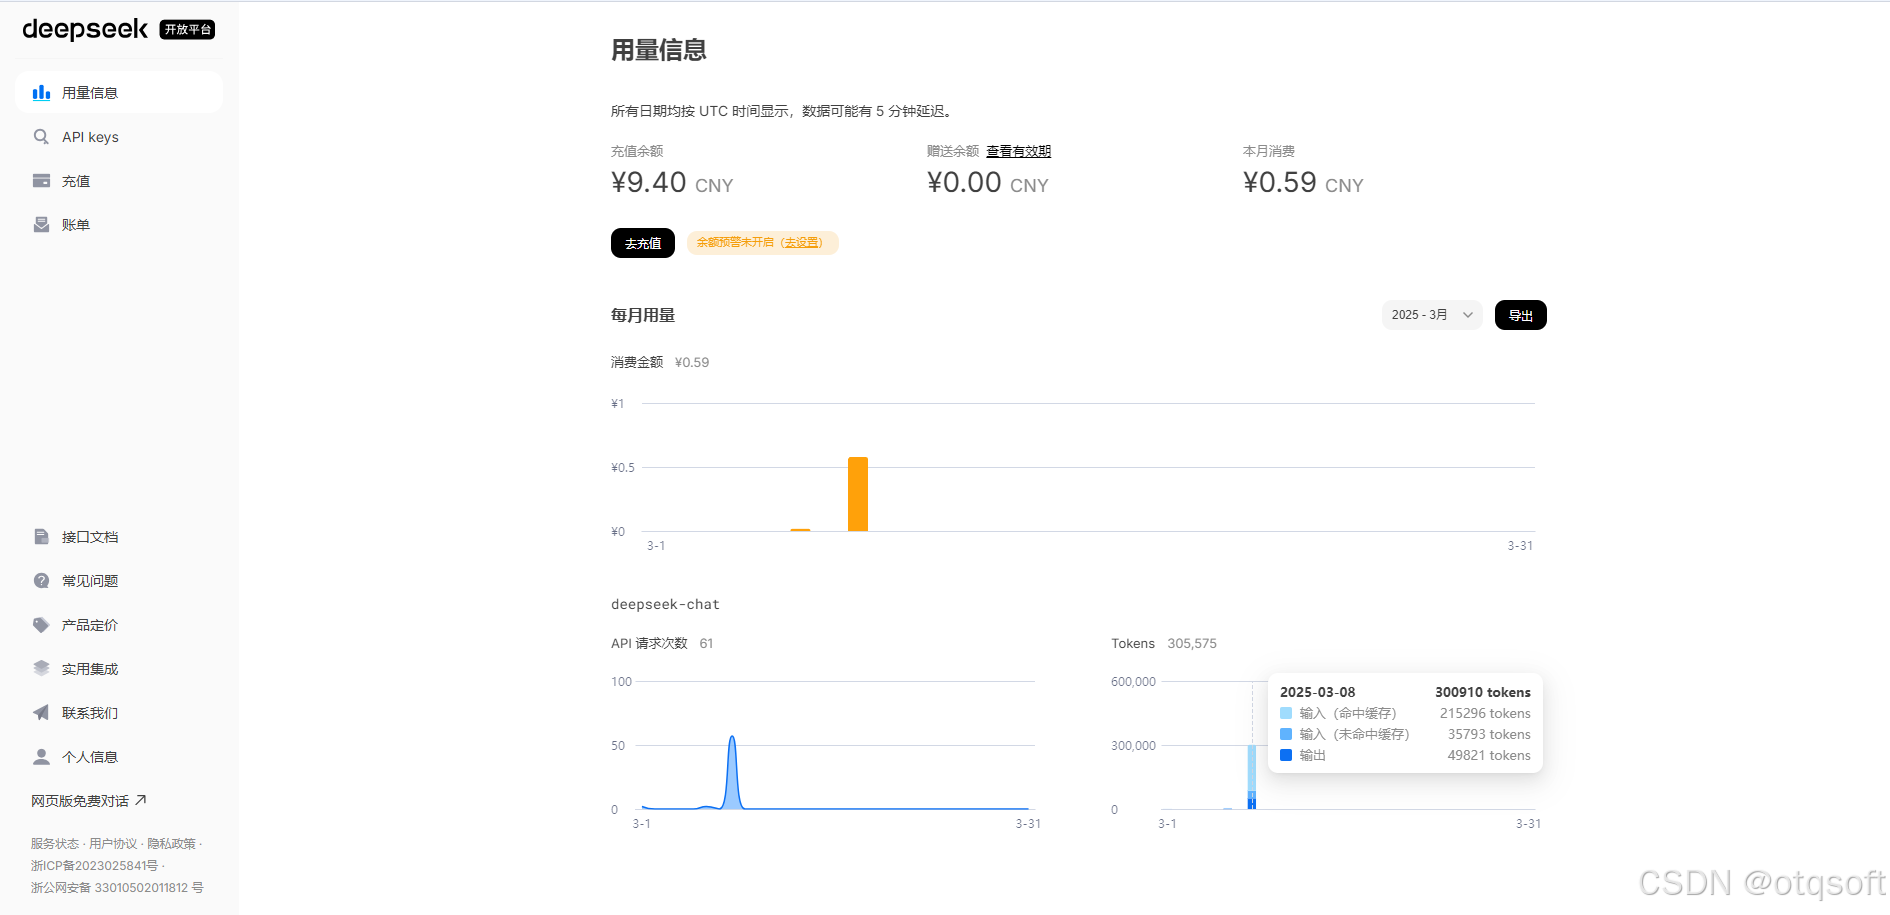This screenshot has width=1890, height=915.
Task: Click the bar chart icon beside 用量信息
Action: (x=41, y=93)
